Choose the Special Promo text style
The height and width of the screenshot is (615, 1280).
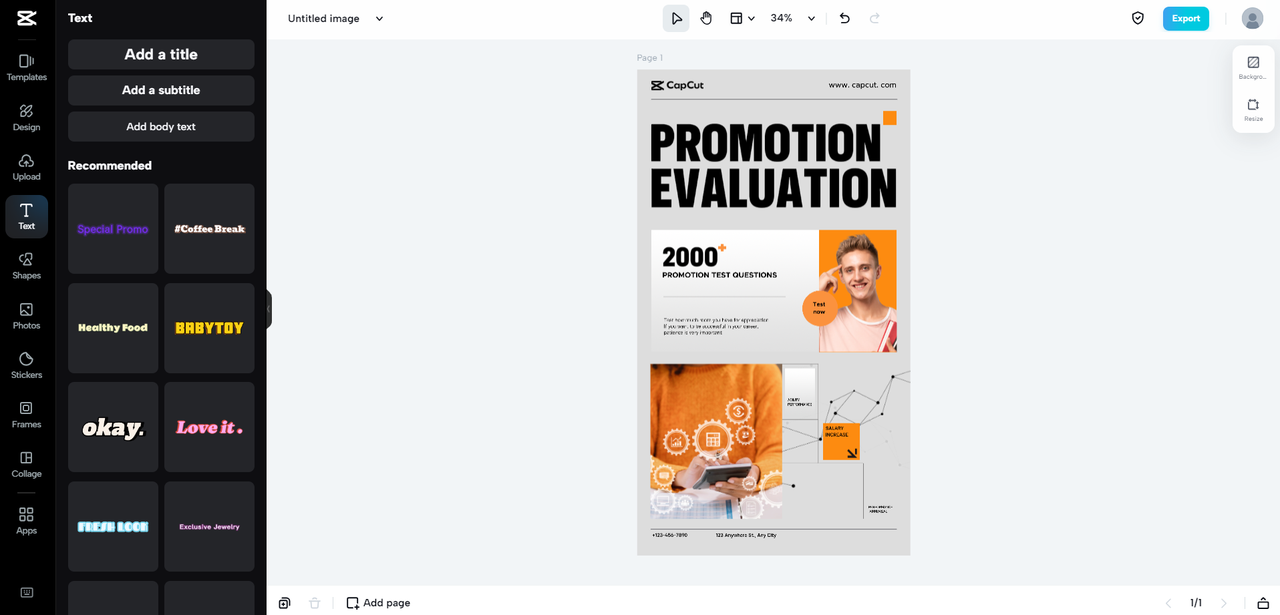(x=113, y=229)
